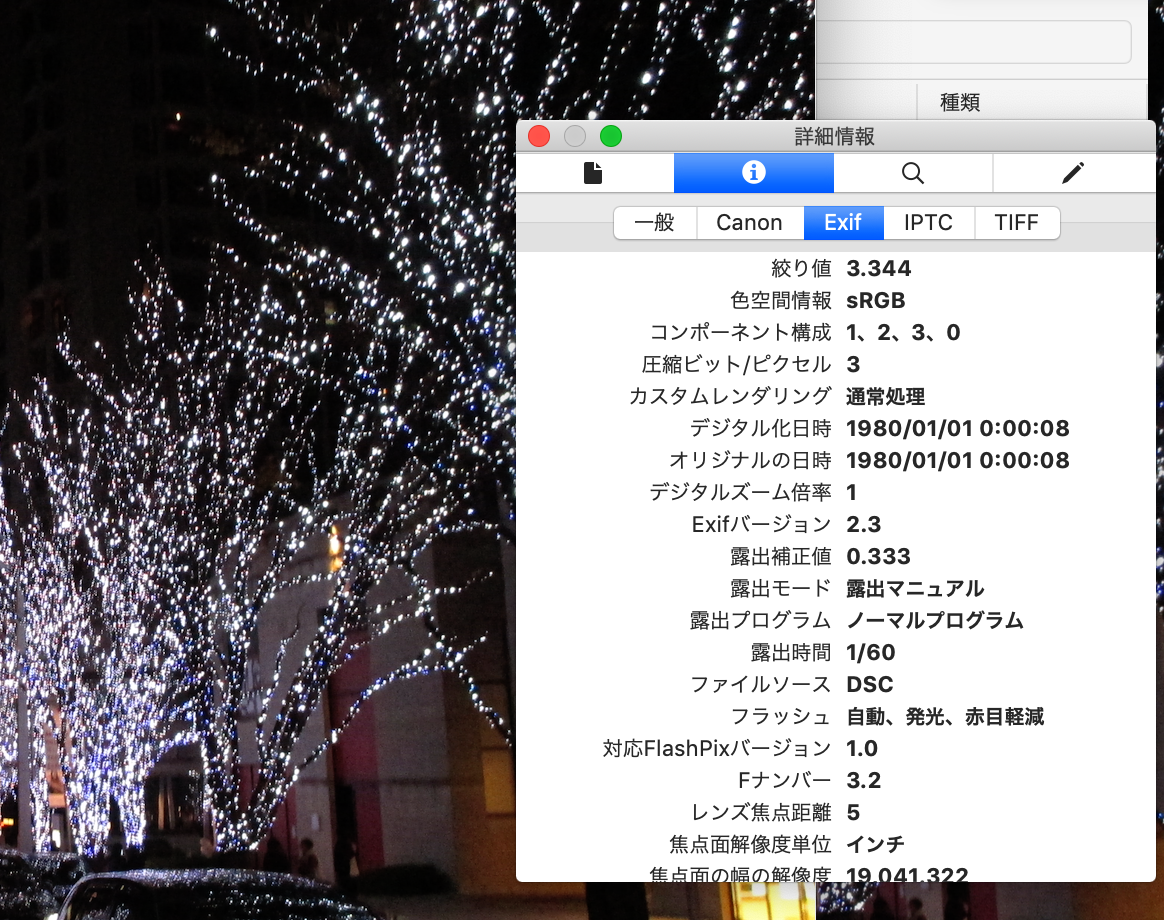This screenshot has width=1164, height=920.
Task: Click the green zoom window button
Action: pos(610,137)
